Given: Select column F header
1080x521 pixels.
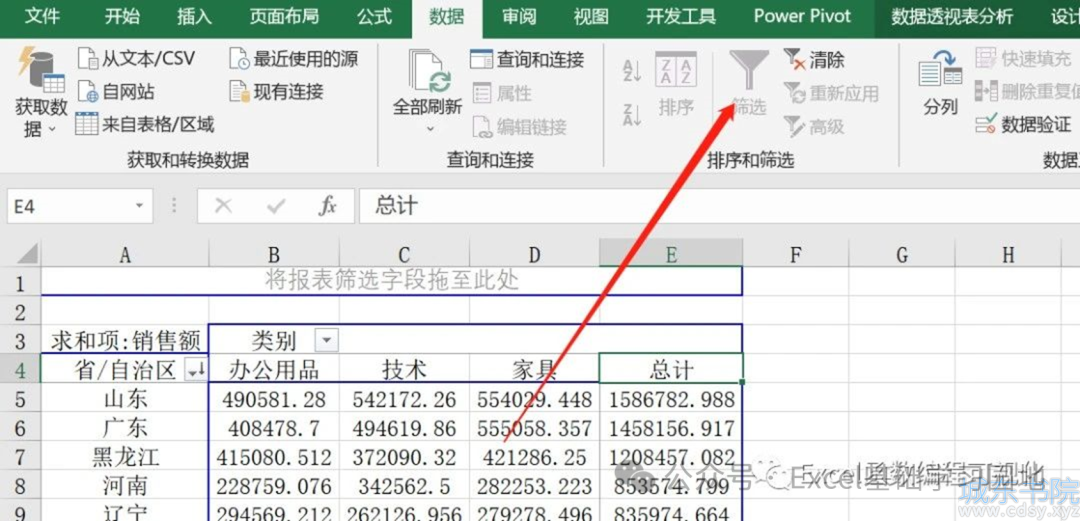Looking at the screenshot, I should coord(796,255).
